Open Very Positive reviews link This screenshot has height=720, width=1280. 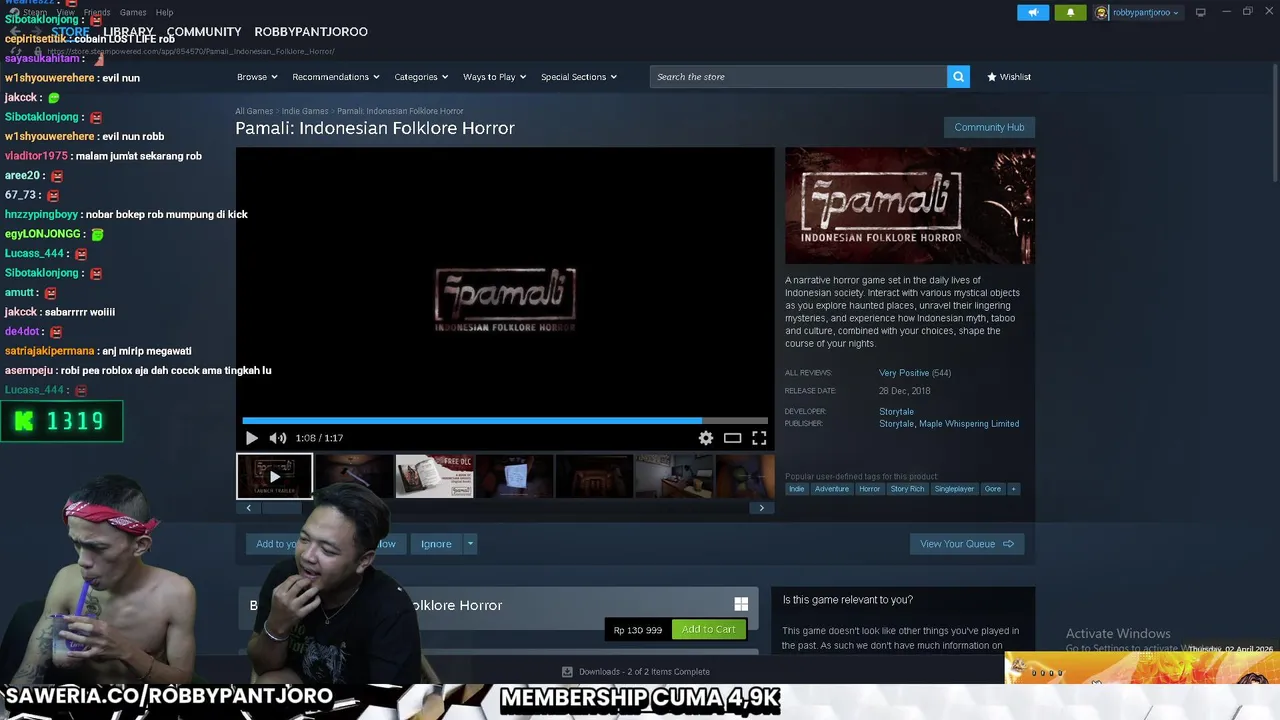click(x=904, y=373)
